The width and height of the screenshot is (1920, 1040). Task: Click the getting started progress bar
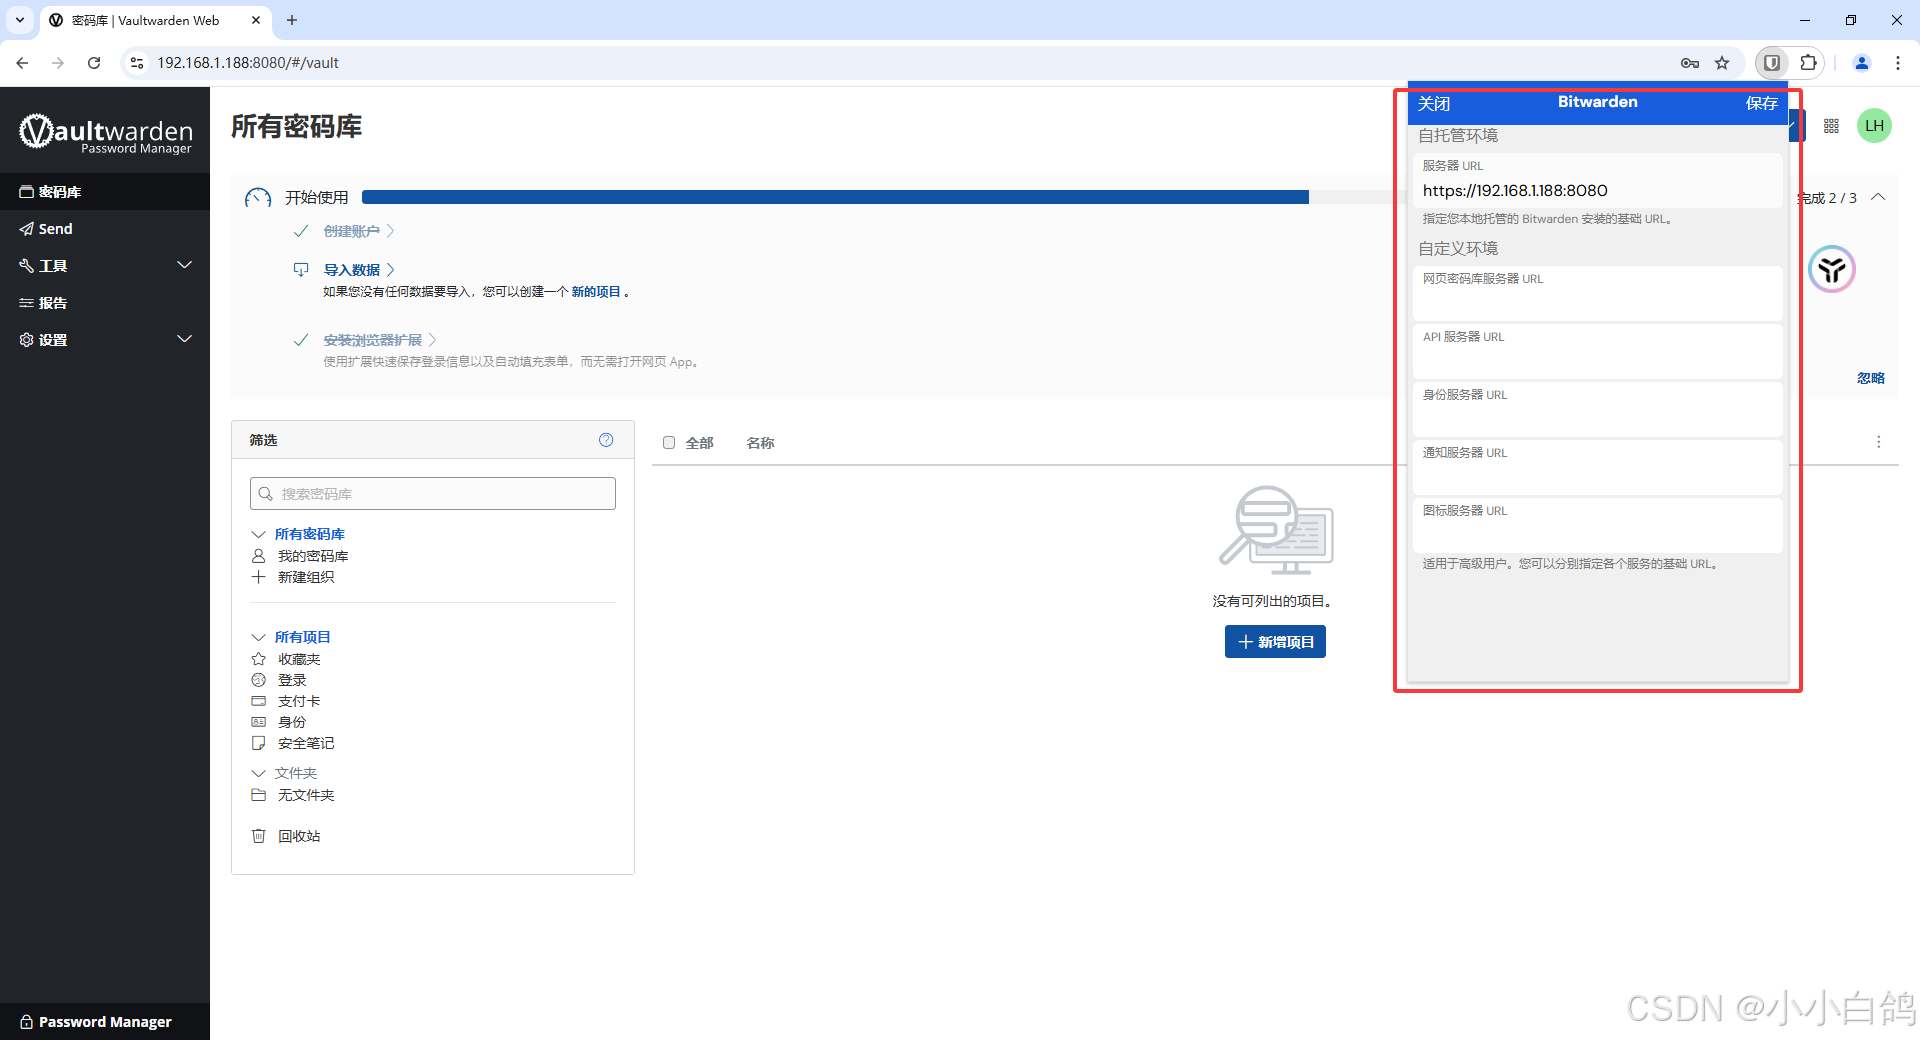pos(835,197)
